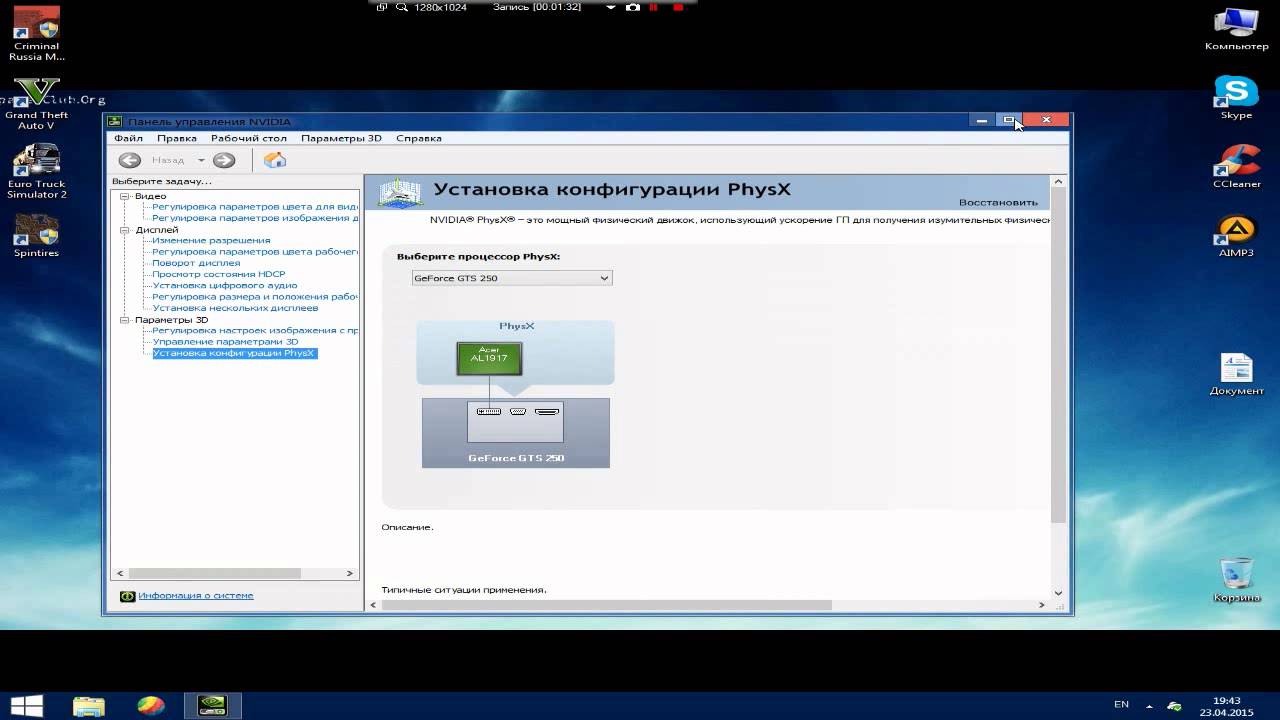
Task: Pause the recording with red pause icon
Action: click(654, 7)
